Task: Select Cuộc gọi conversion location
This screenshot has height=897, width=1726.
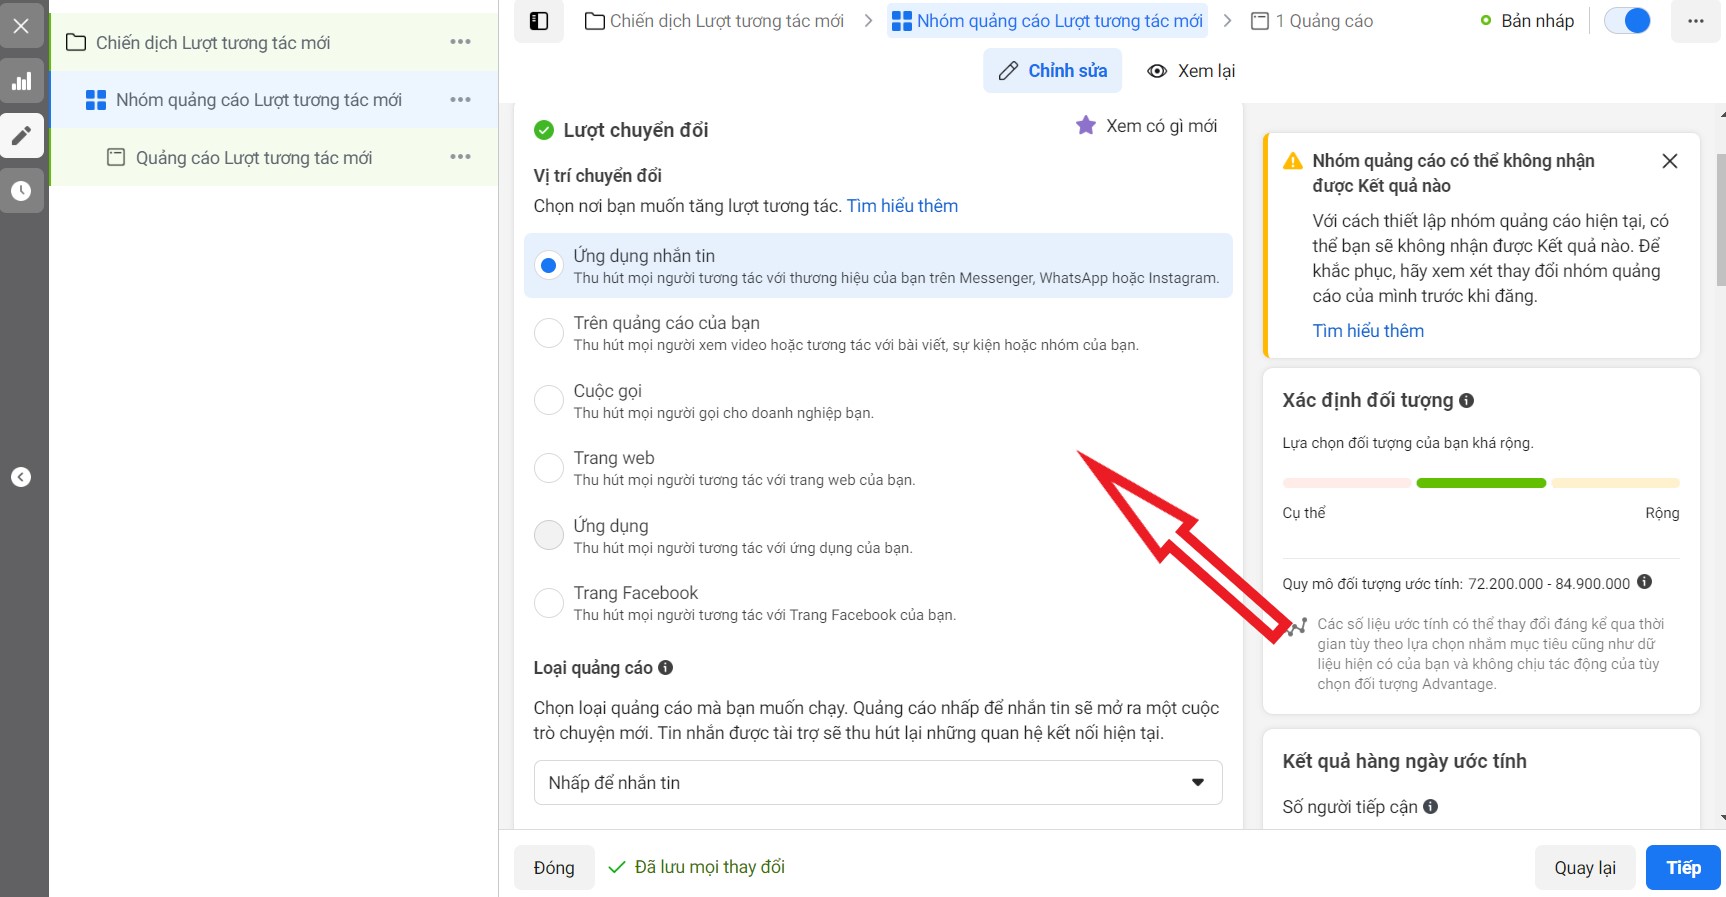Action: pyautogui.click(x=549, y=400)
